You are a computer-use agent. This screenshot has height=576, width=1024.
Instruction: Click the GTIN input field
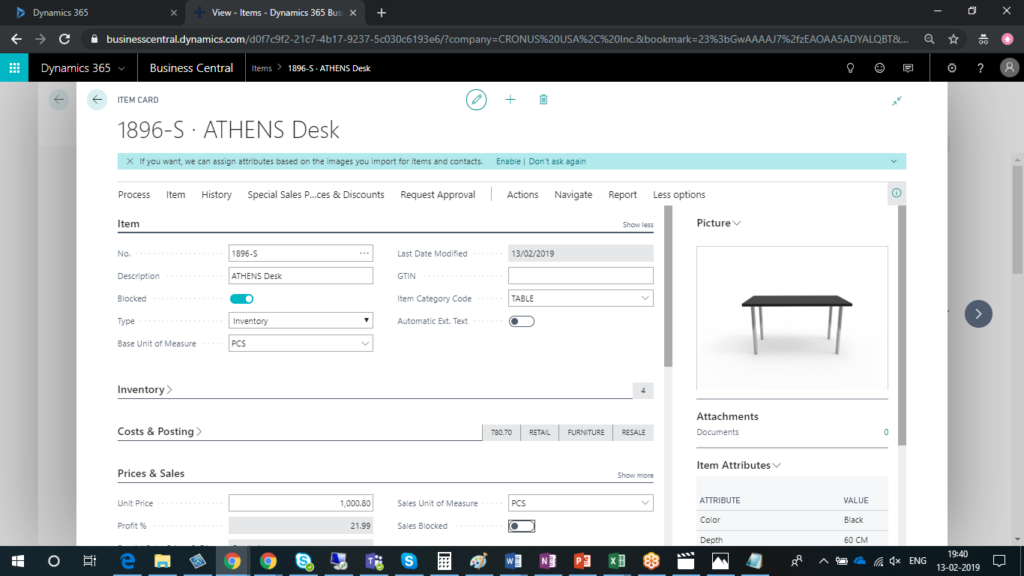(x=580, y=276)
